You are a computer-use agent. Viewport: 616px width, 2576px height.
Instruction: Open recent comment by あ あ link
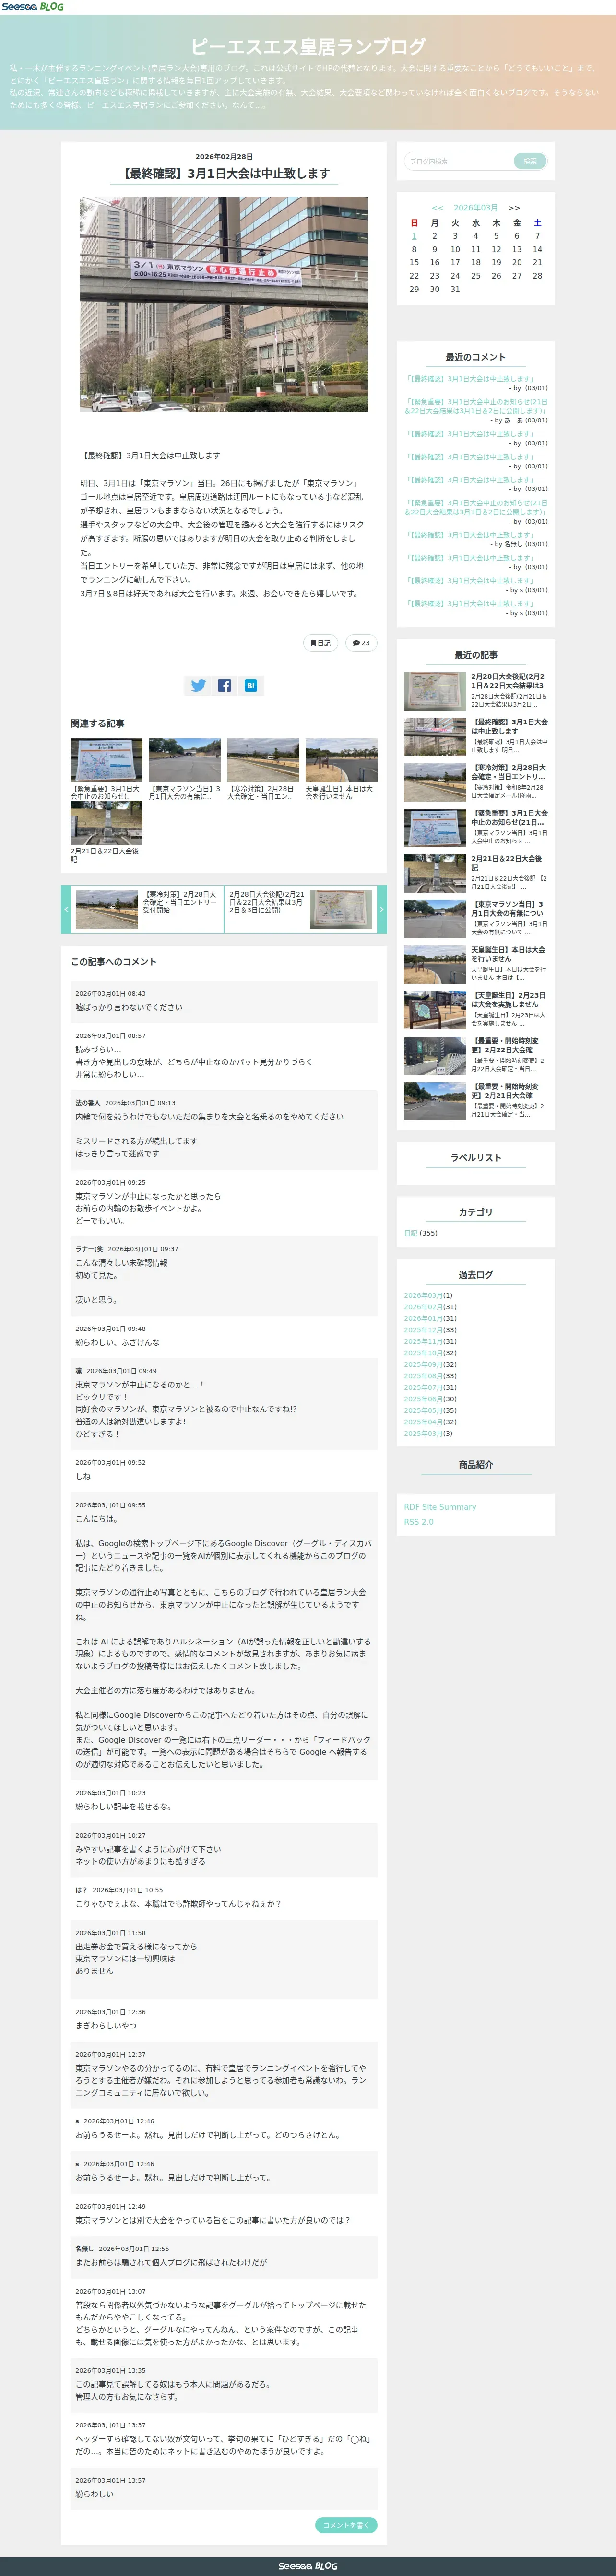point(476,406)
